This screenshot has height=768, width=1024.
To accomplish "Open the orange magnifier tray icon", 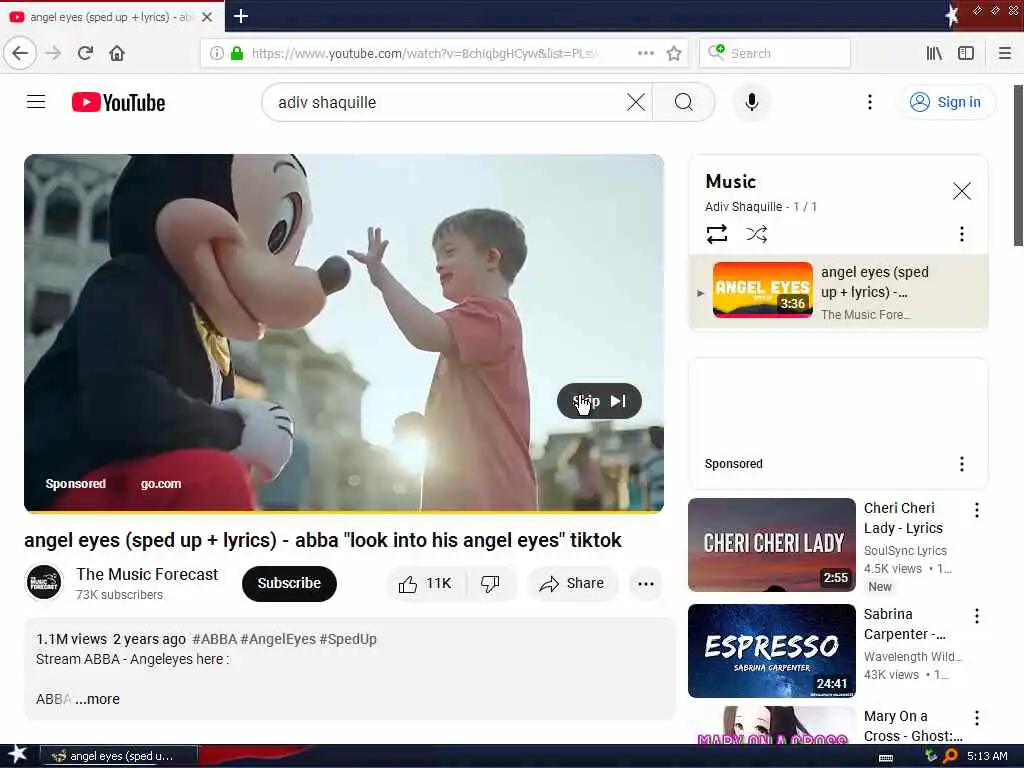I will (x=950, y=756).
